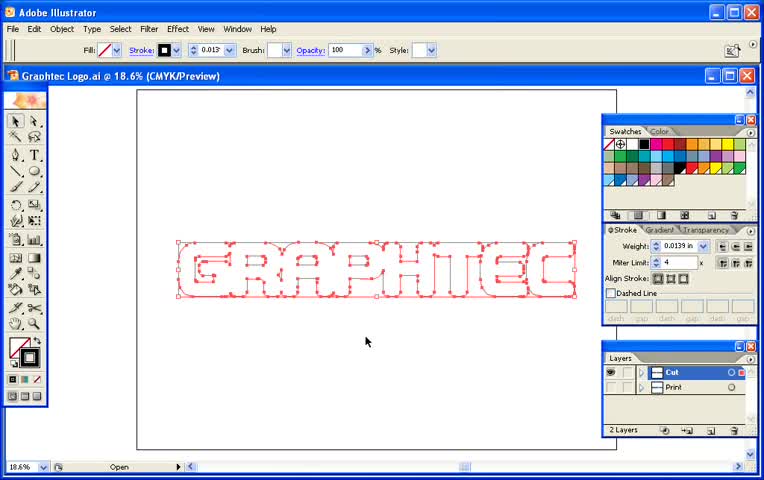The width and height of the screenshot is (764, 480).
Task: Activate the Rotate tool
Action: [x=16, y=205]
